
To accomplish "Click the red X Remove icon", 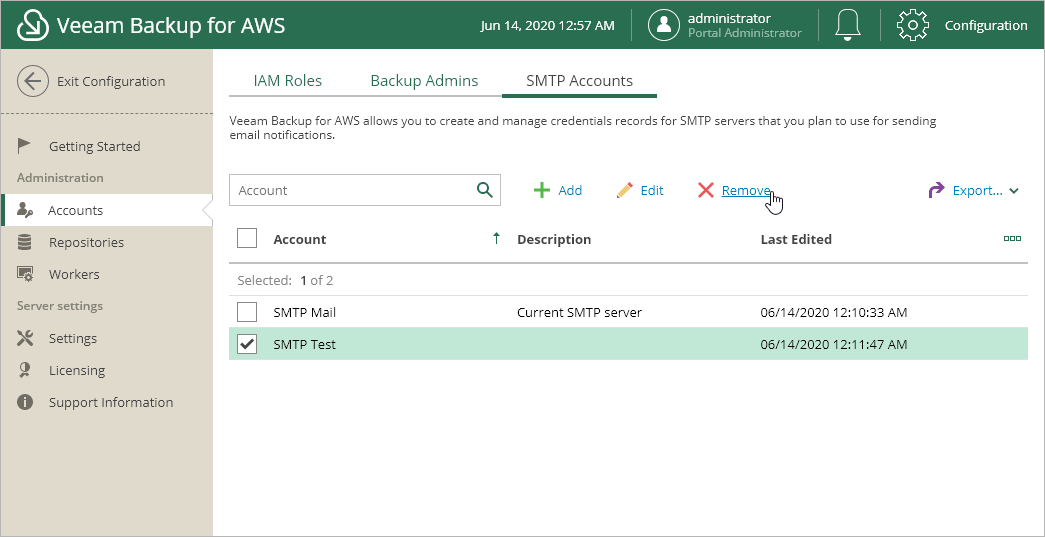I will 706,190.
